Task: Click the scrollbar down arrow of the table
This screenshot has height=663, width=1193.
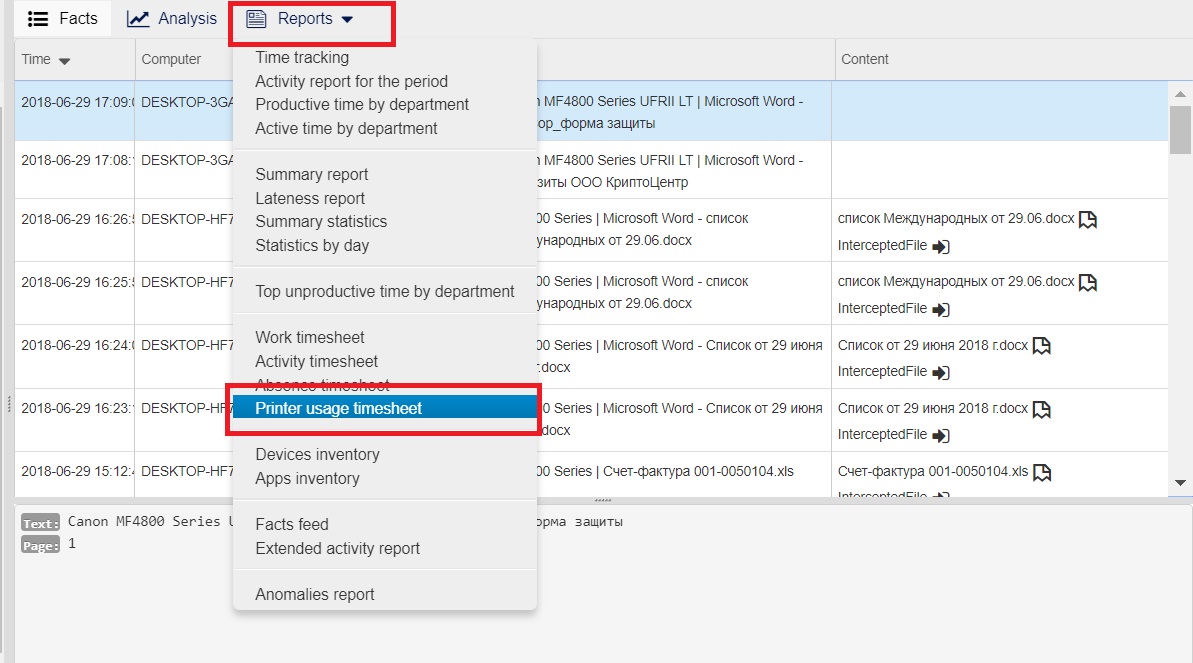Action: click(1180, 483)
